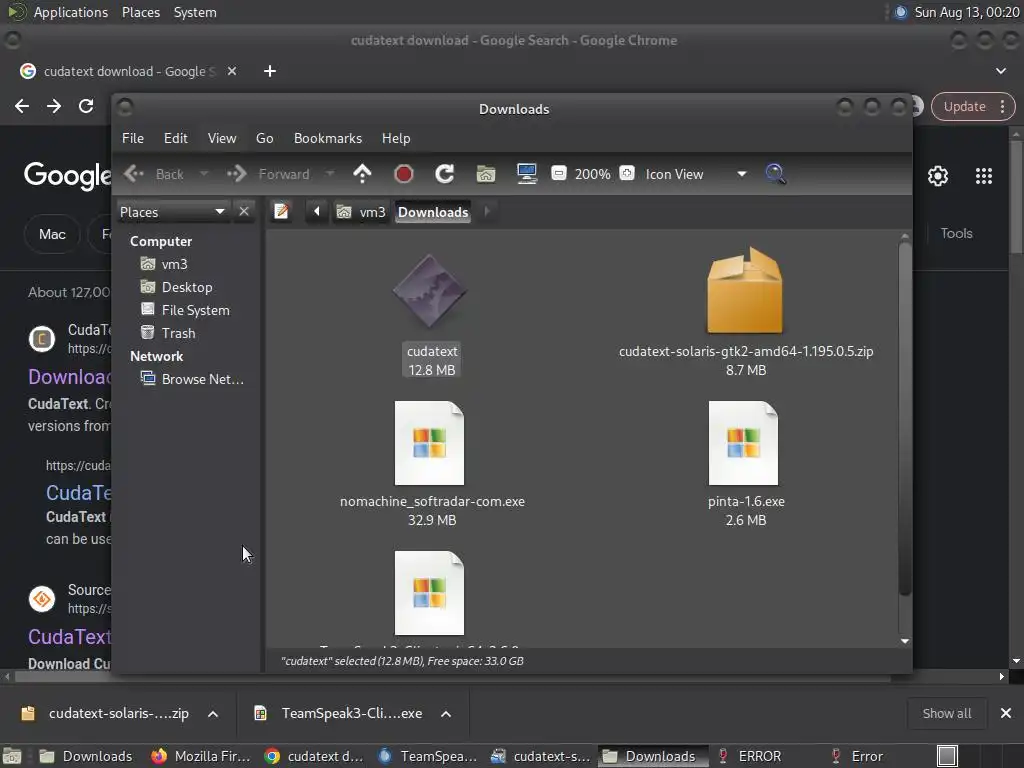Open the Places menu in top panel
Image resolution: width=1024 pixels, height=768 pixels.
140,12
